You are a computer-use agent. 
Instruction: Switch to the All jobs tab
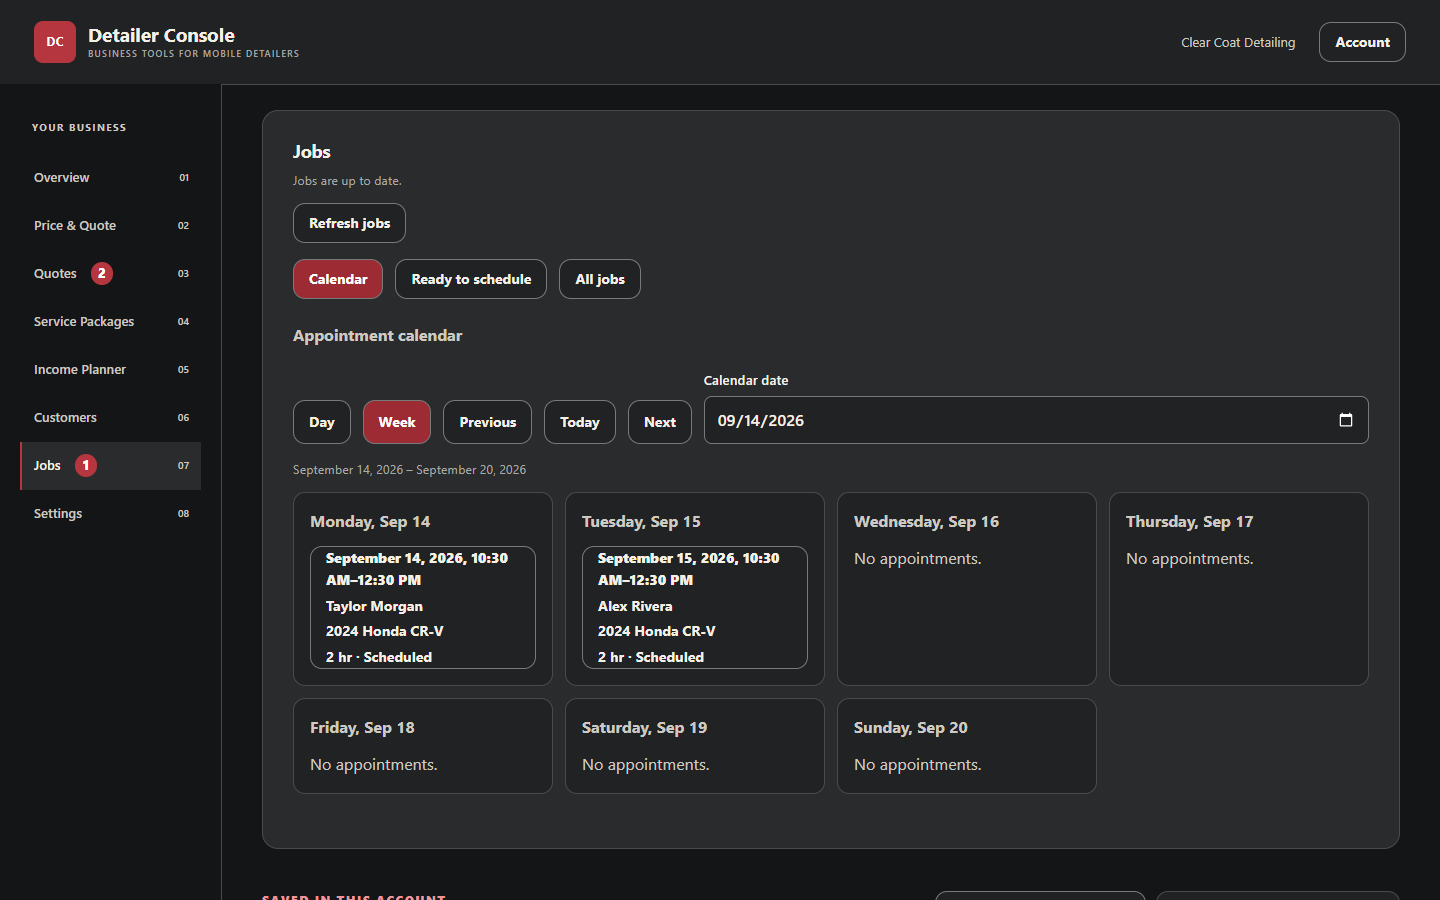[x=600, y=279]
